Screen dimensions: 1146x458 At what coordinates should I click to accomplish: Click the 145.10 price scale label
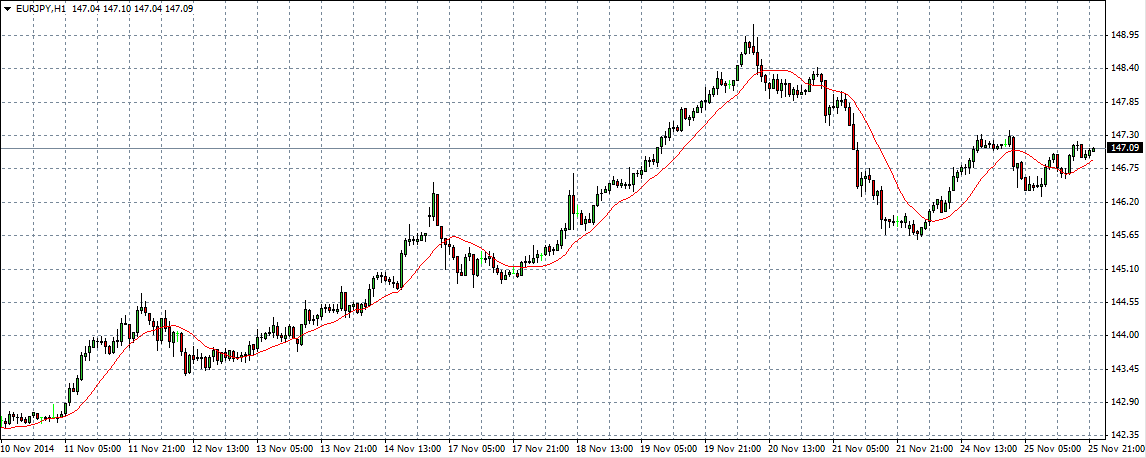(x=1125, y=268)
